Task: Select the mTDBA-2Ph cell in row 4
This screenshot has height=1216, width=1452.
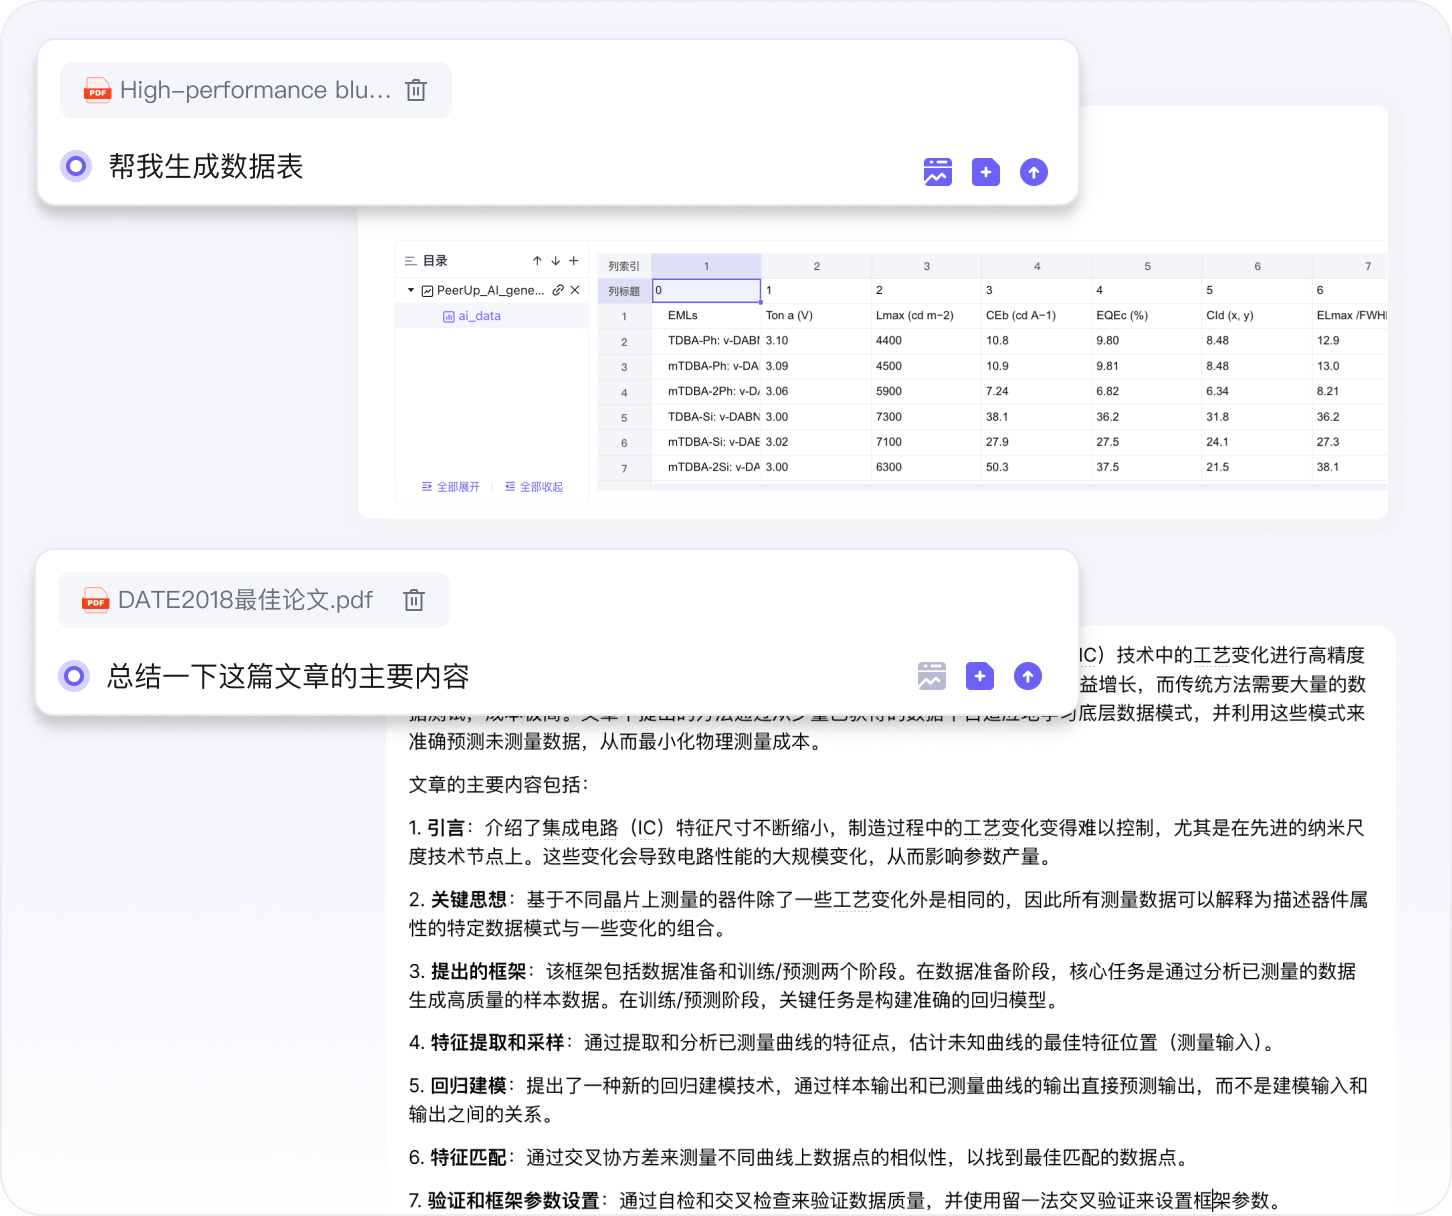Action: (x=706, y=392)
